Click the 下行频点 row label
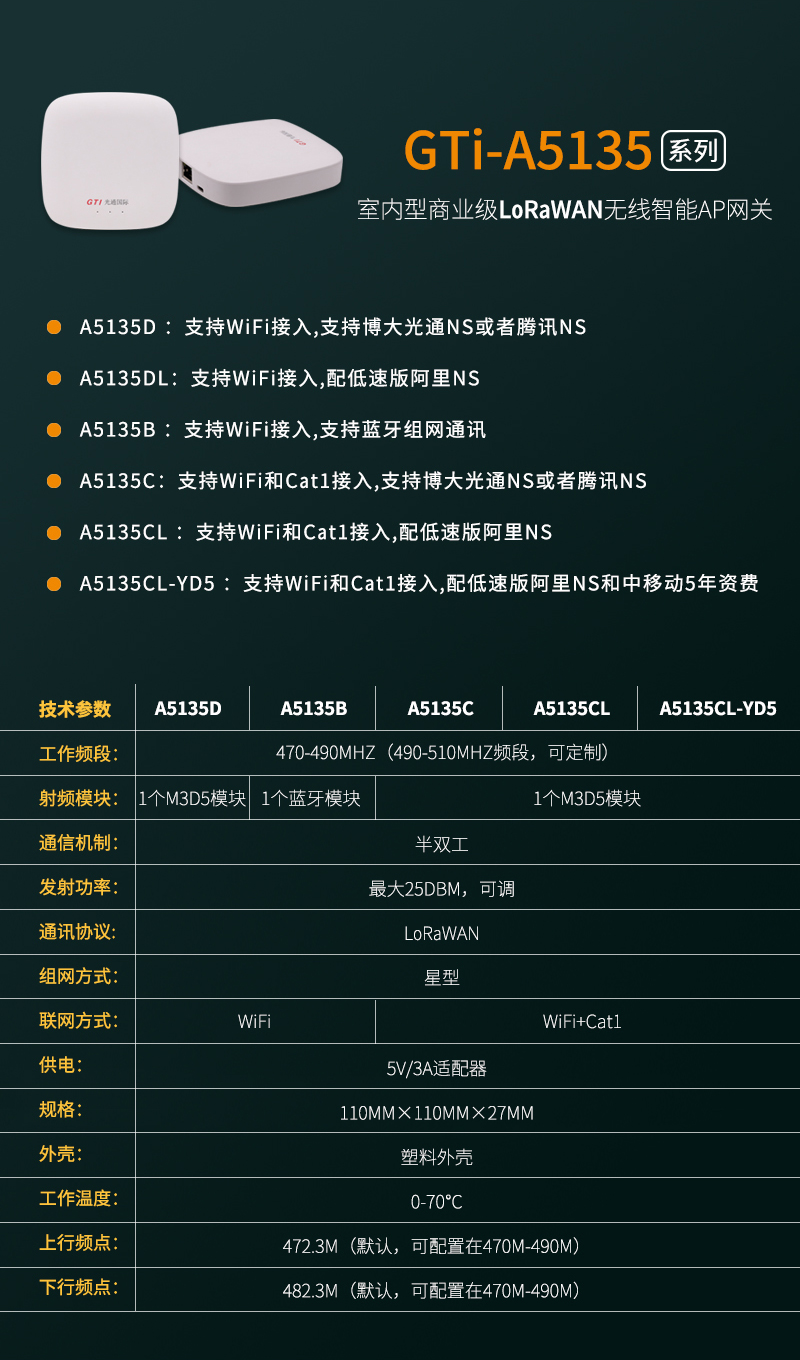The image size is (800, 1360). tap(78, 1287)
